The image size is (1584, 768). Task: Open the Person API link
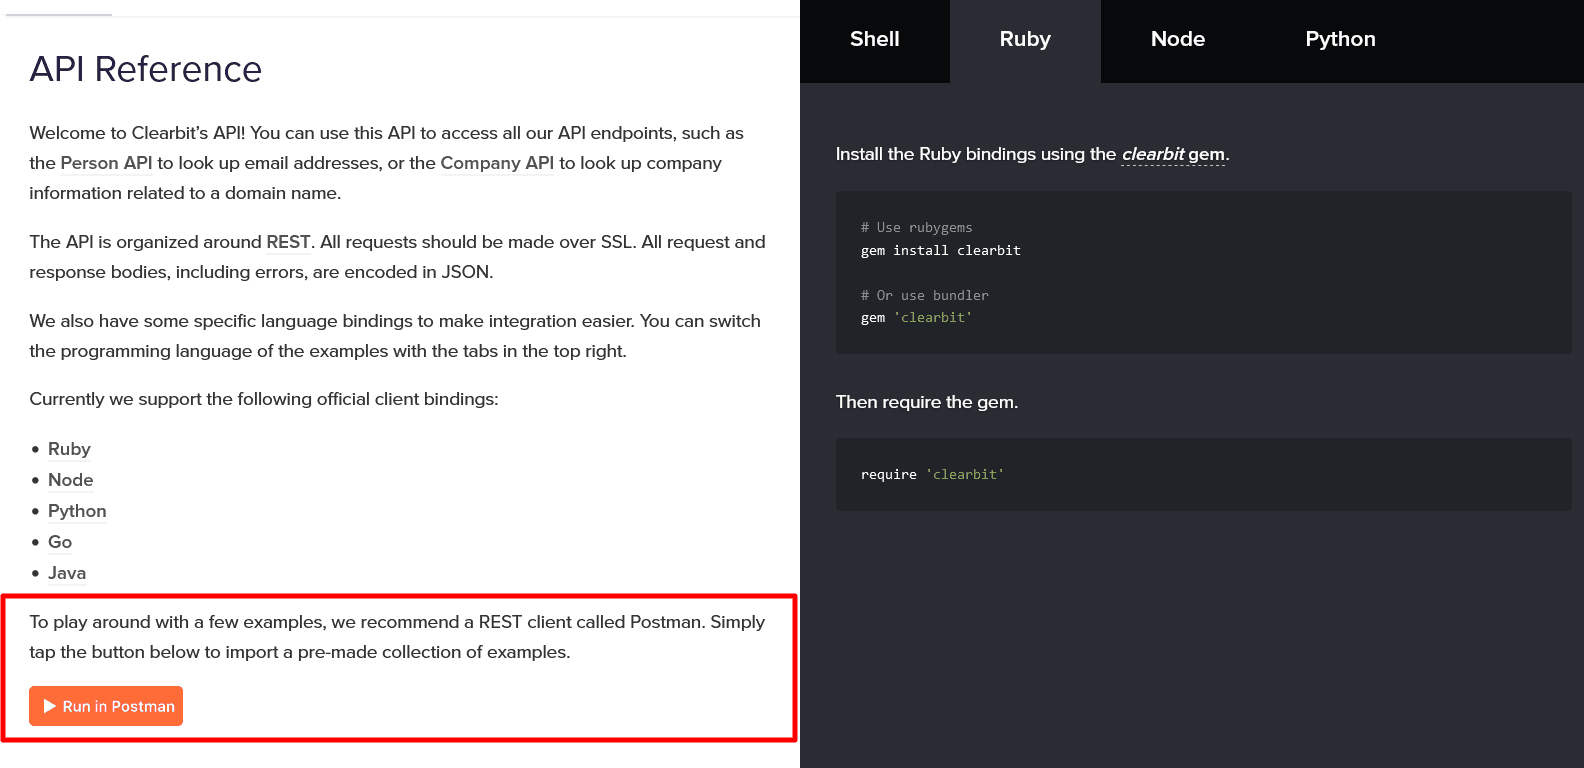(106, 163)
